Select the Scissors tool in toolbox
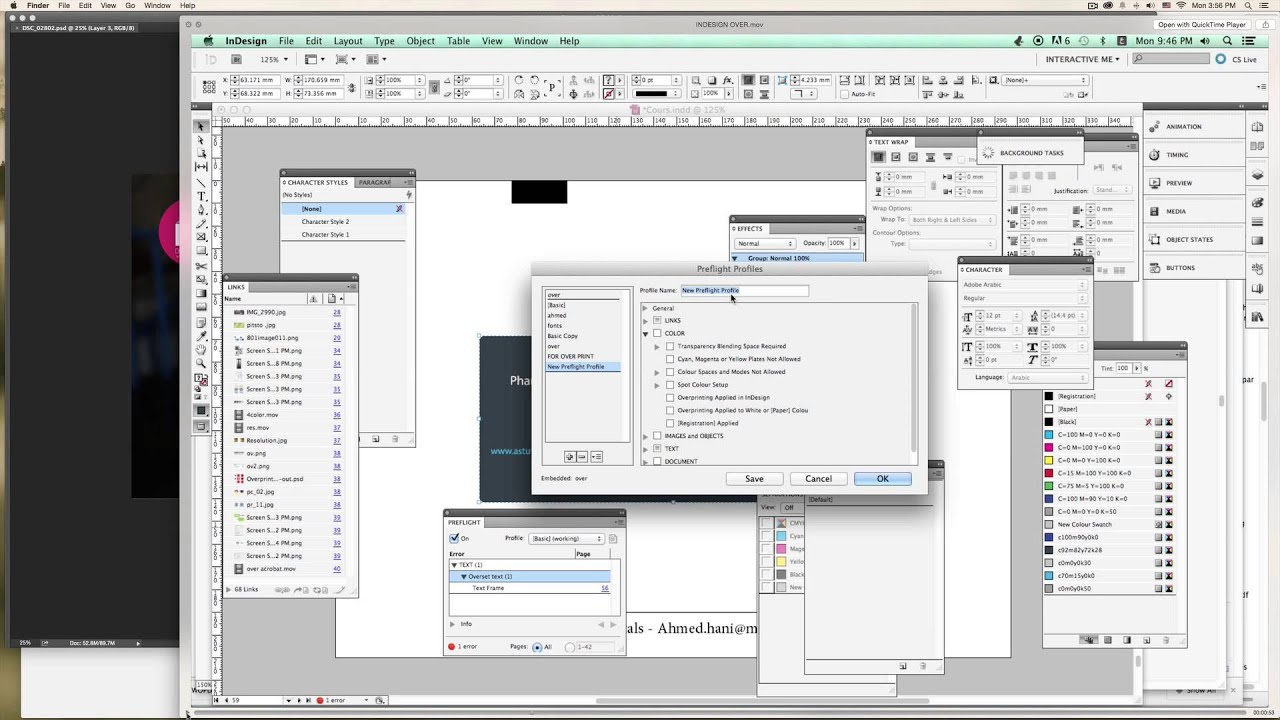 coord(201,266)
